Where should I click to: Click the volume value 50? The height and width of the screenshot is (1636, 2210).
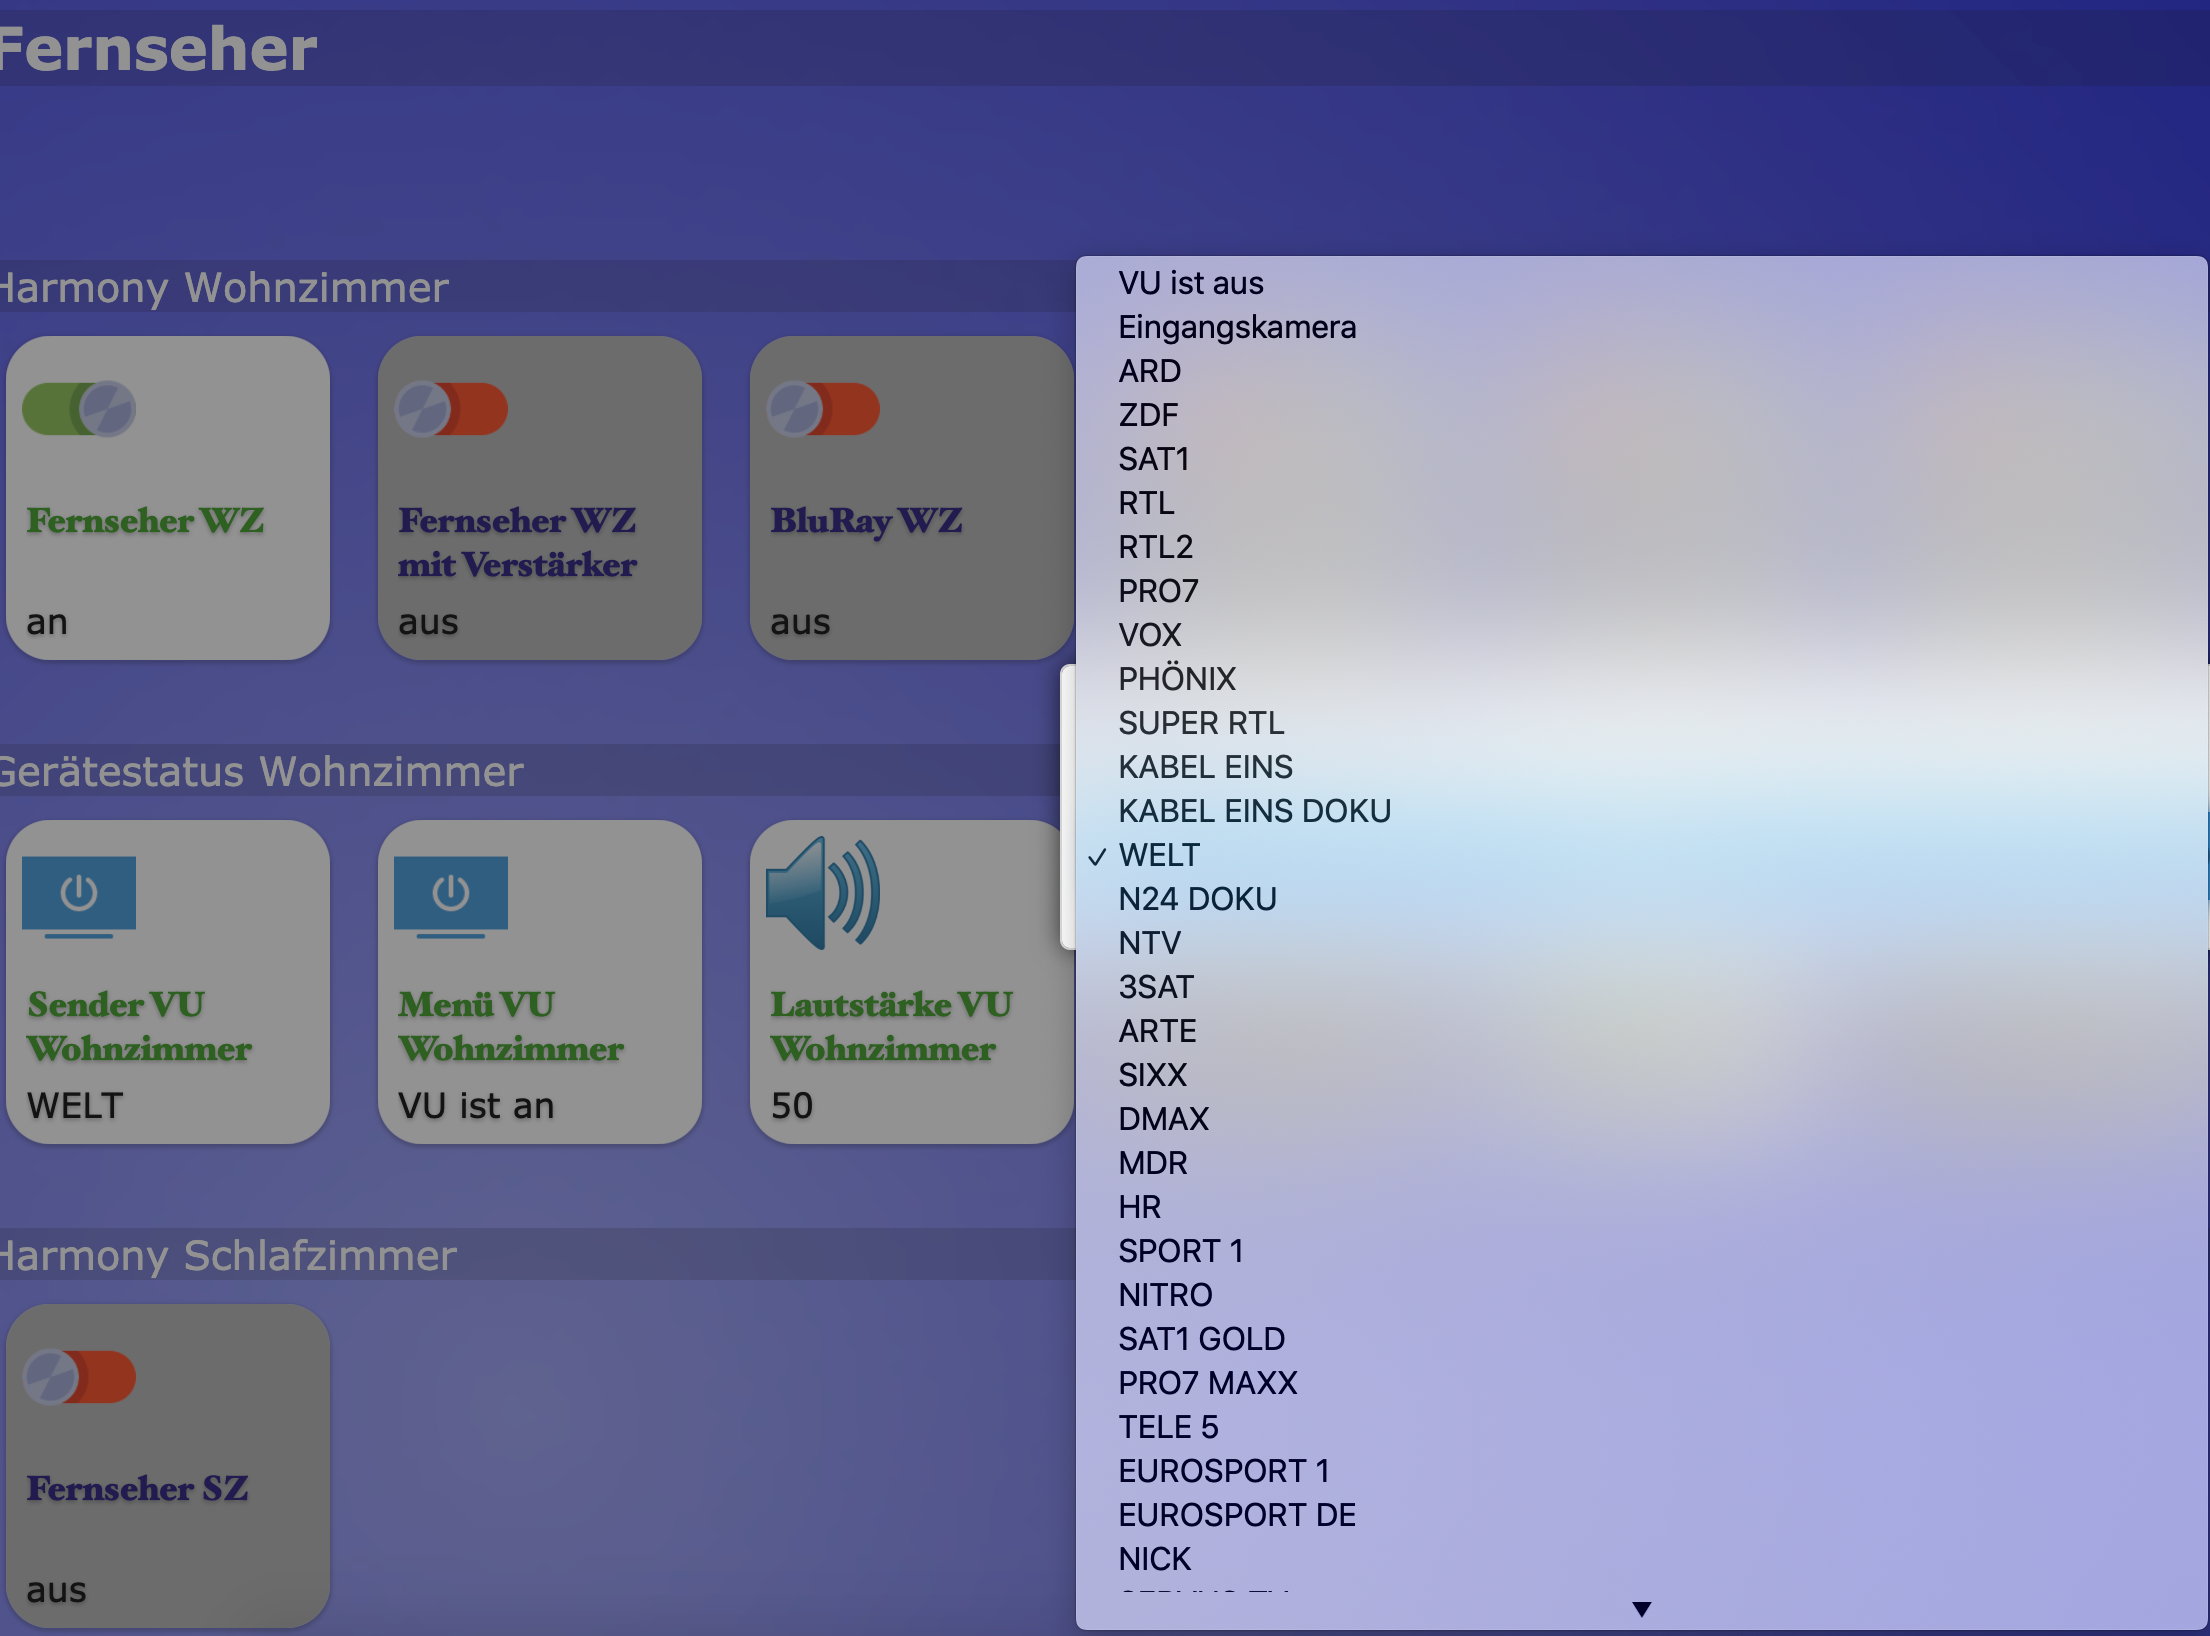click(x=792, y=1106)
